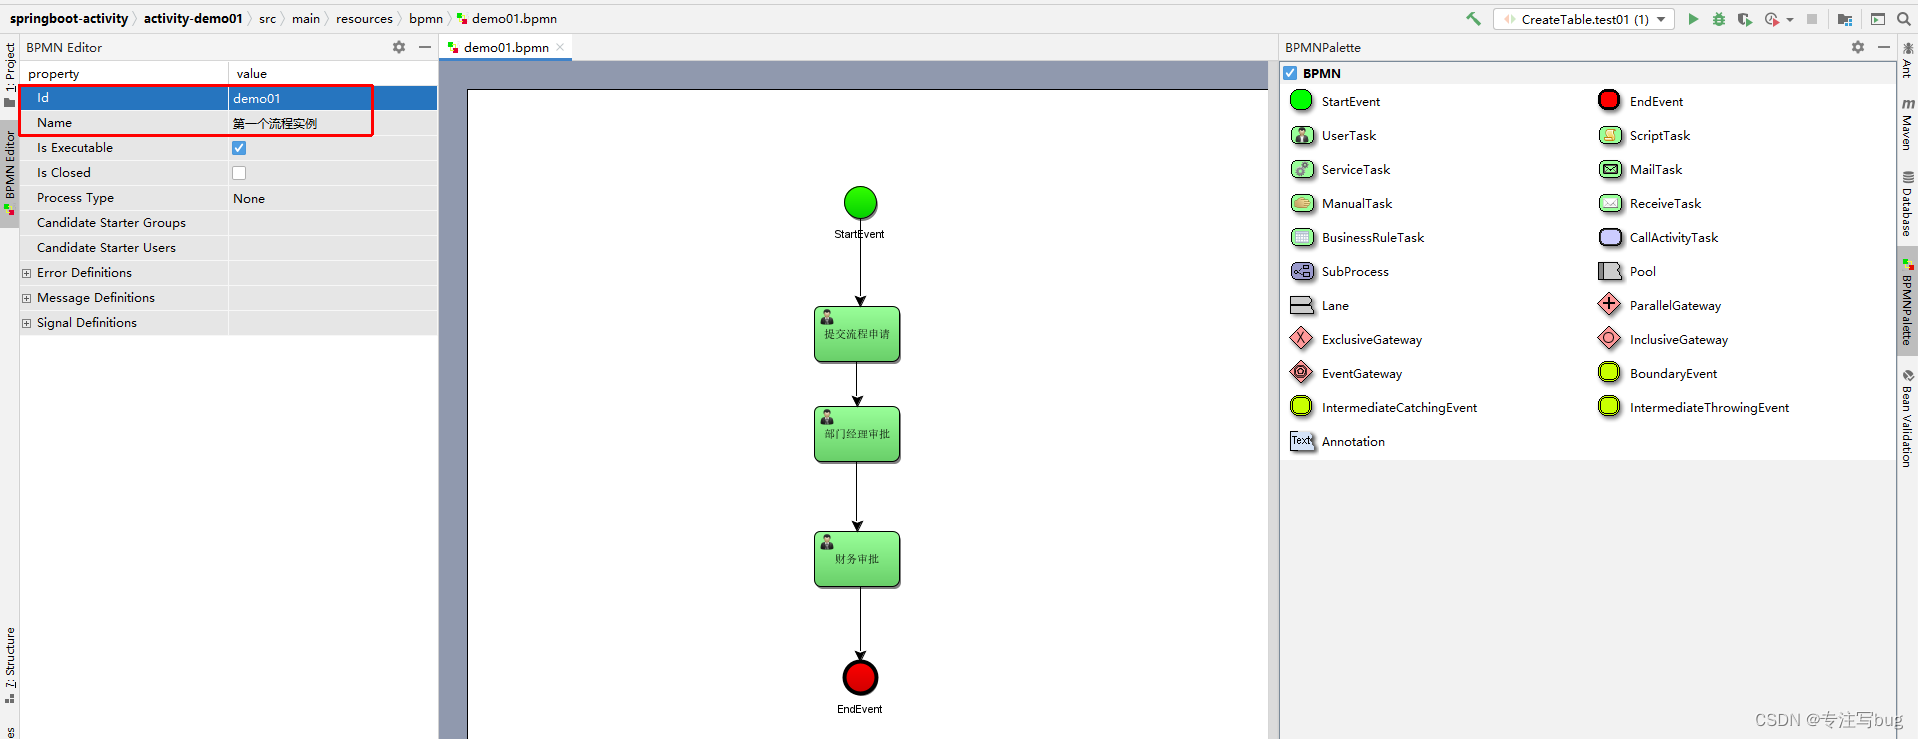1918x739 pixels.
Task: Check the Is Closed checkbox
Action: [x=239, y=173]
